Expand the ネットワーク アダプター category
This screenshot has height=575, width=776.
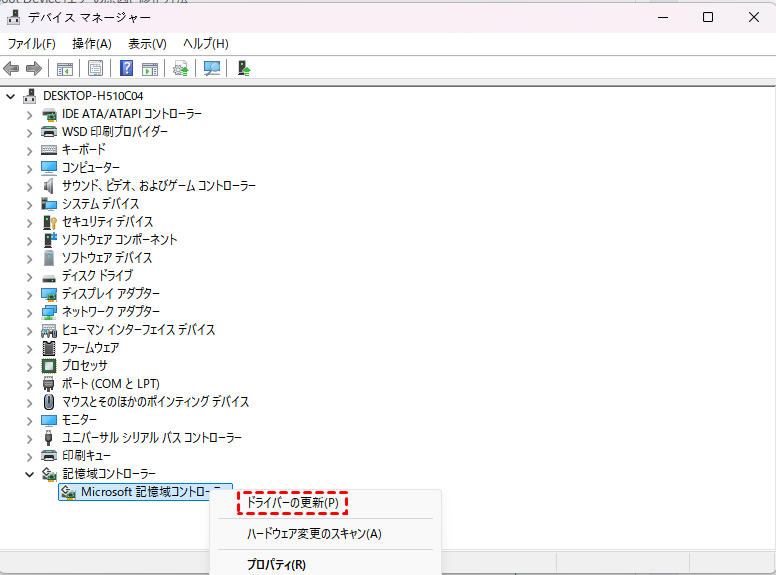[x=29, y=312]
